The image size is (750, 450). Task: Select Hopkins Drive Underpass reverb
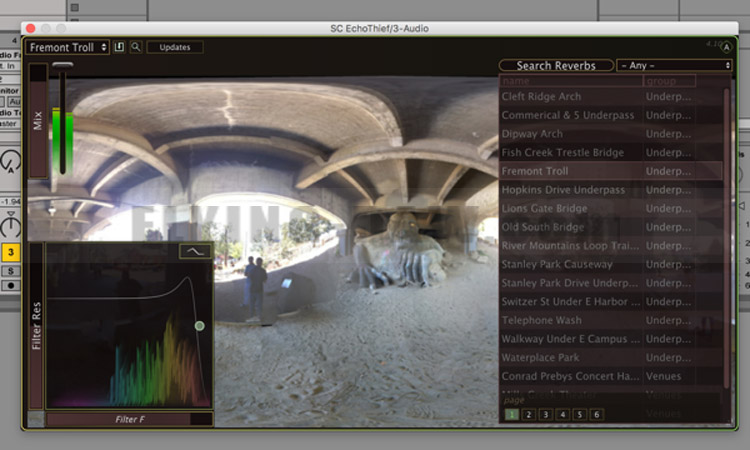tap(611, 190)
